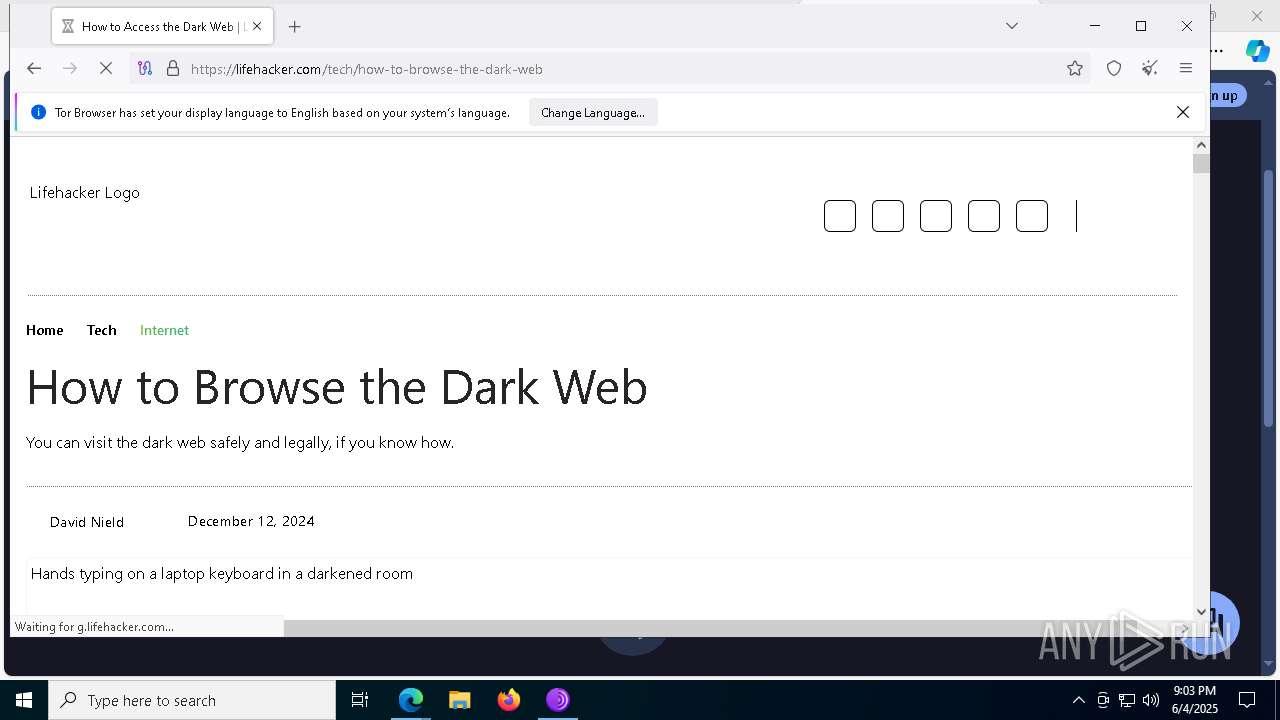Expand the list all tabs dropdown

(1012, 26)
